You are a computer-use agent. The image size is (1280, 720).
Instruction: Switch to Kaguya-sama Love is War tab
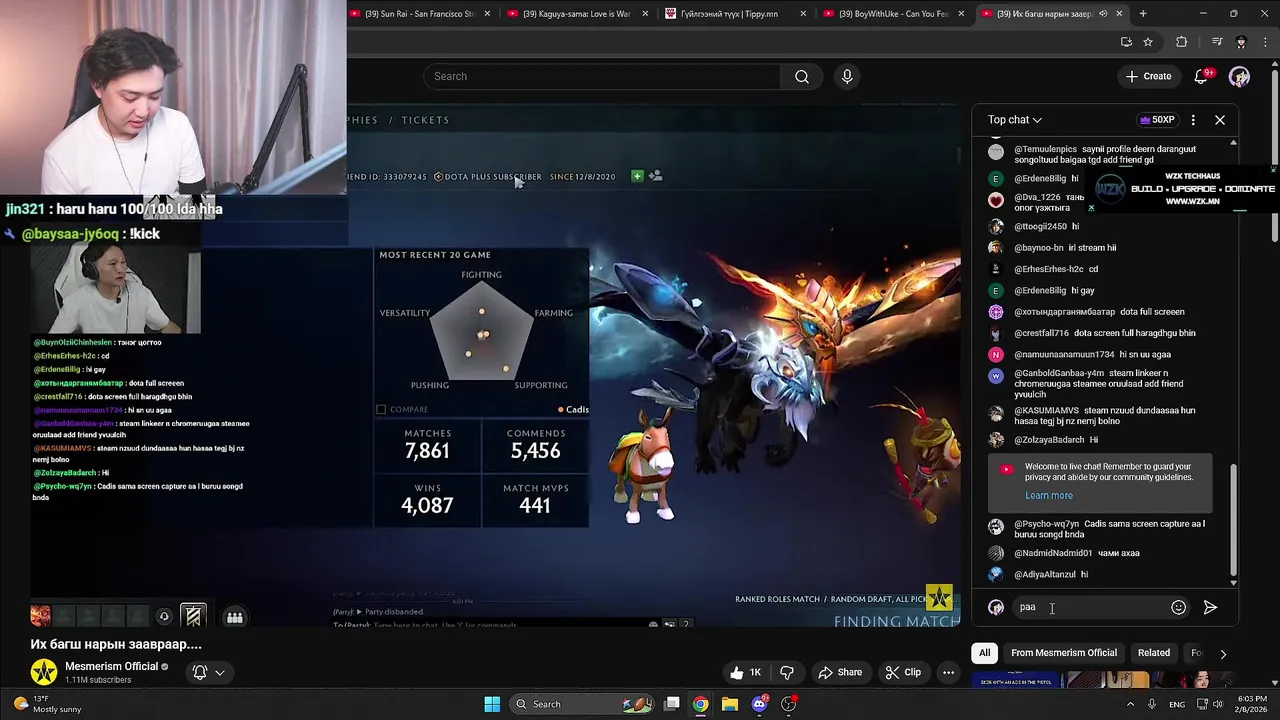coord(578,14)
